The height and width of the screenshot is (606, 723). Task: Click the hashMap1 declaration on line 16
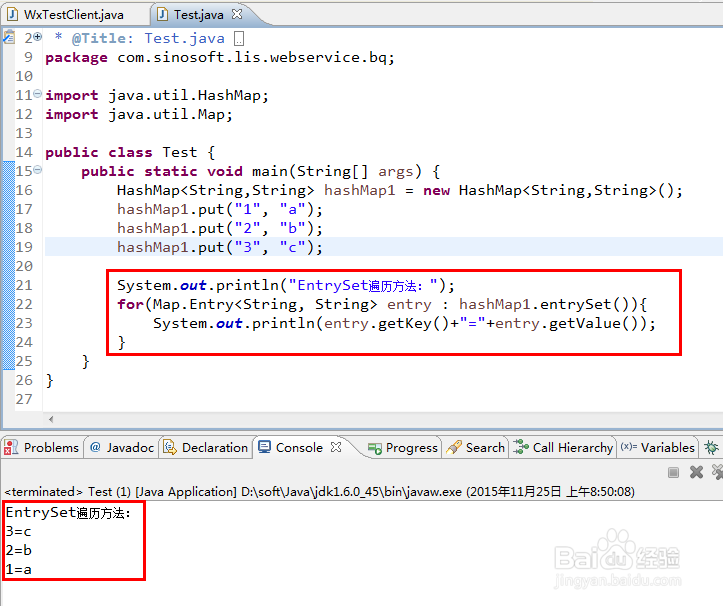click(x=399, y=190)
